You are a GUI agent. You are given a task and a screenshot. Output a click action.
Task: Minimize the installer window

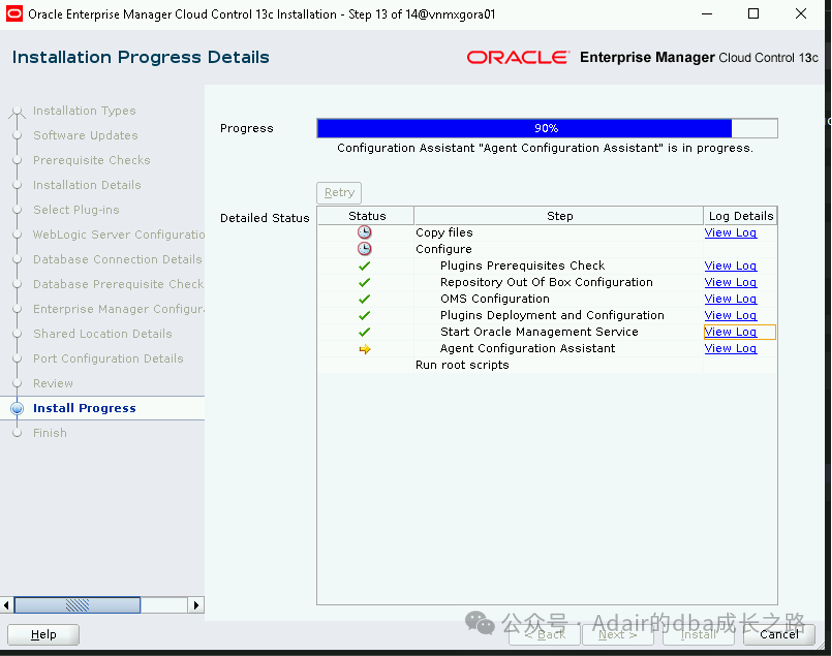click(x=707, y=14)
